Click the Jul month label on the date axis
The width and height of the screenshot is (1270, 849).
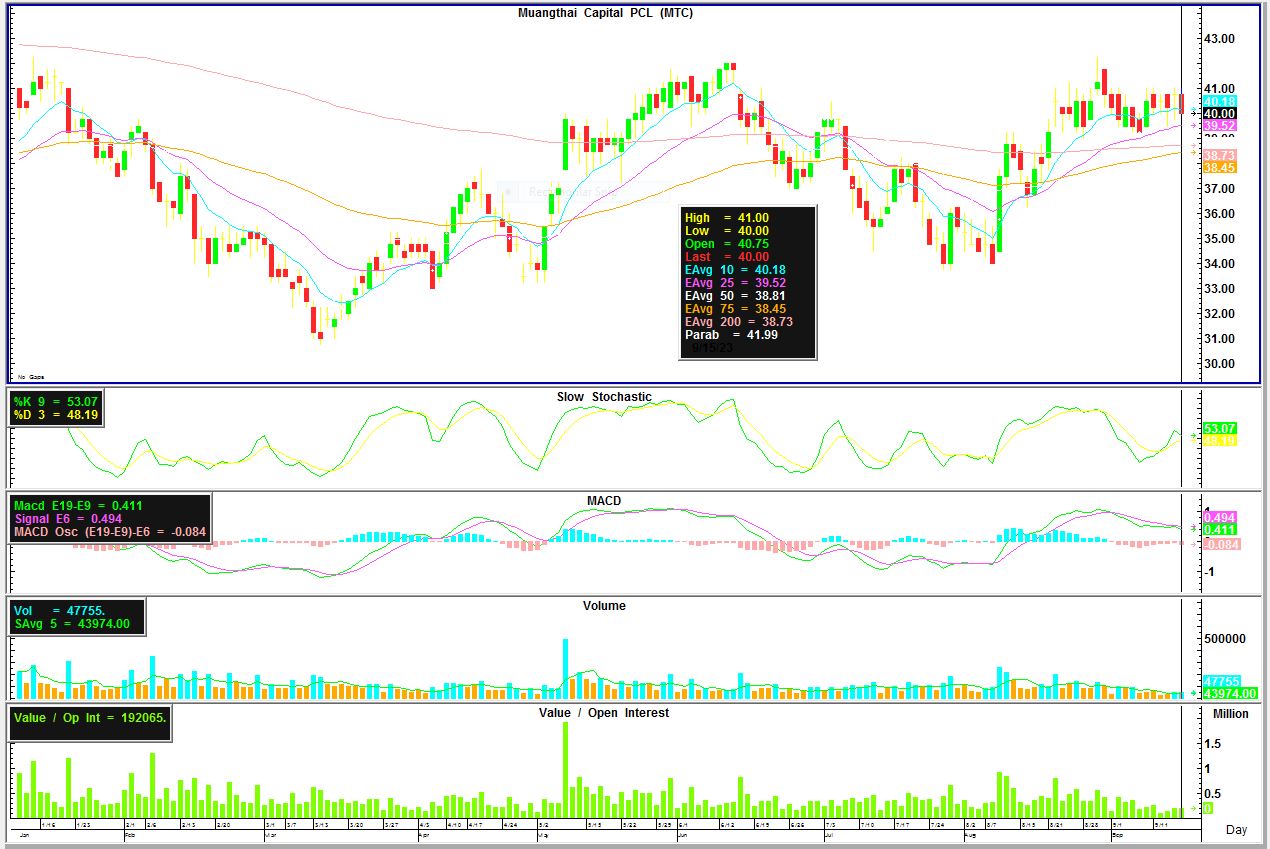(x=829, y=833)
